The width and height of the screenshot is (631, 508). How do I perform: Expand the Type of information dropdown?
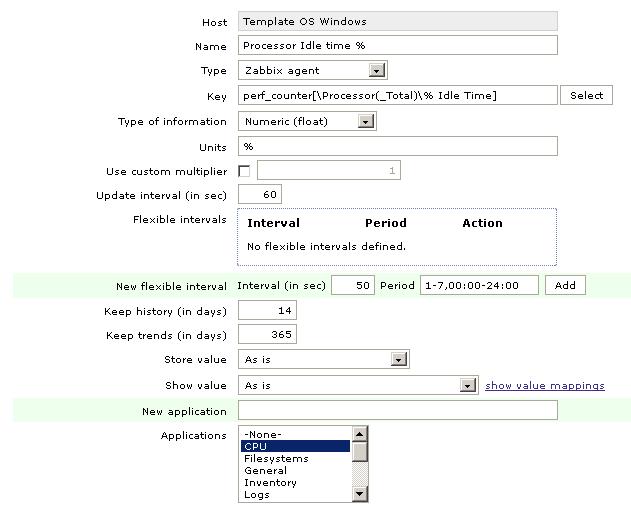pyautogui.click(x=366, y=122)
